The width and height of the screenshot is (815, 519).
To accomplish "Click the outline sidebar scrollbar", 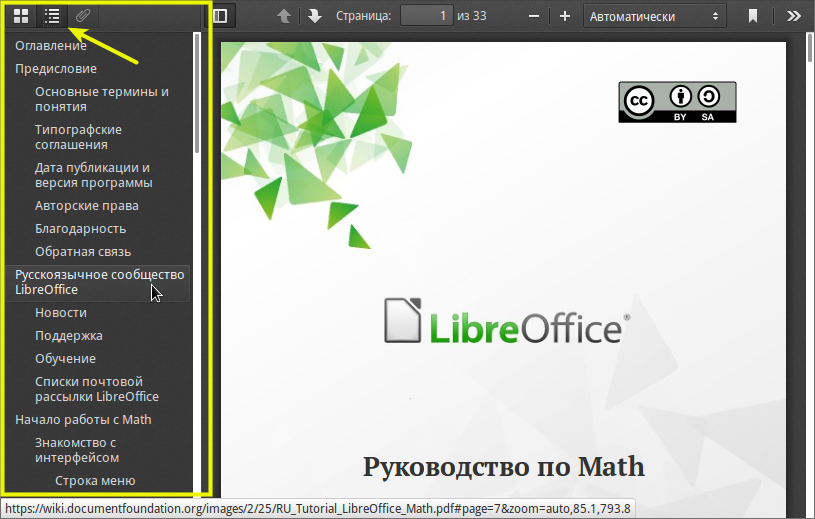I will (x=197, y=92).
